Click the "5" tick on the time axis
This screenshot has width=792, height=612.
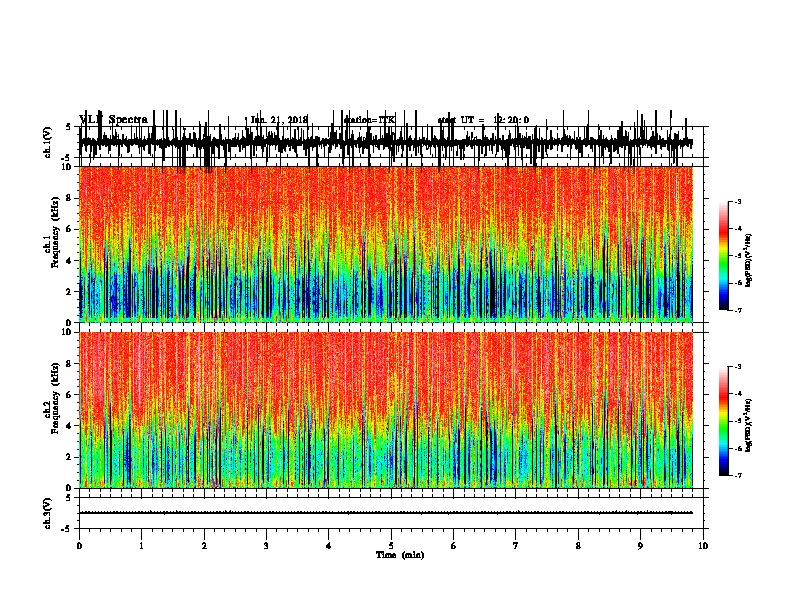391,546
